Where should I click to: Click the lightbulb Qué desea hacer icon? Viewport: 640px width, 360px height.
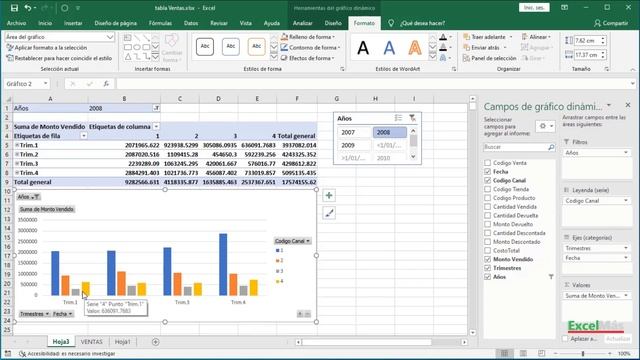(x=391, y=23)
